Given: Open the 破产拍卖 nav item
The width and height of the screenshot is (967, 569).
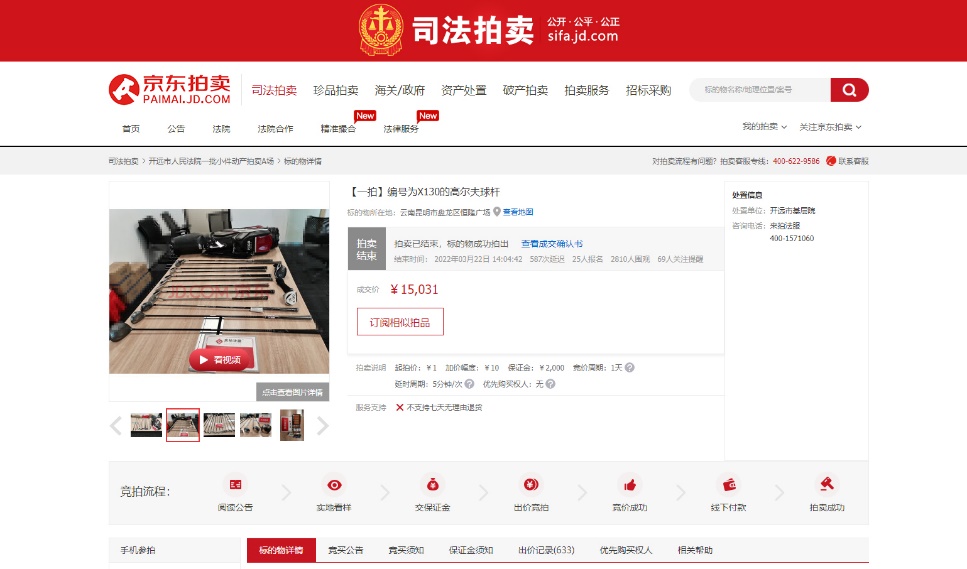Looking at the screenshot, I should click(x=525, y=90).
